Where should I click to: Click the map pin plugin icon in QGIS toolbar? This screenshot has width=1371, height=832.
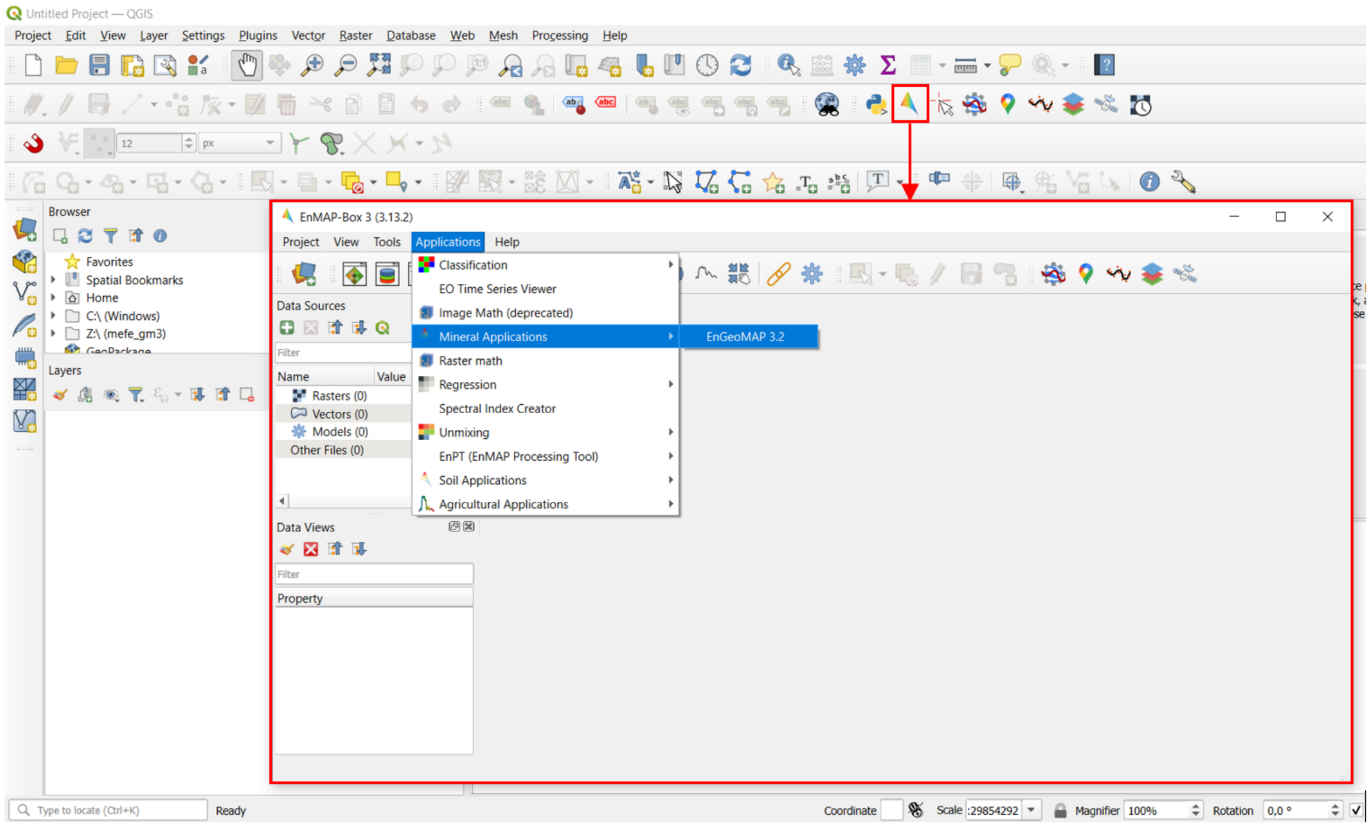(1007, 104)
